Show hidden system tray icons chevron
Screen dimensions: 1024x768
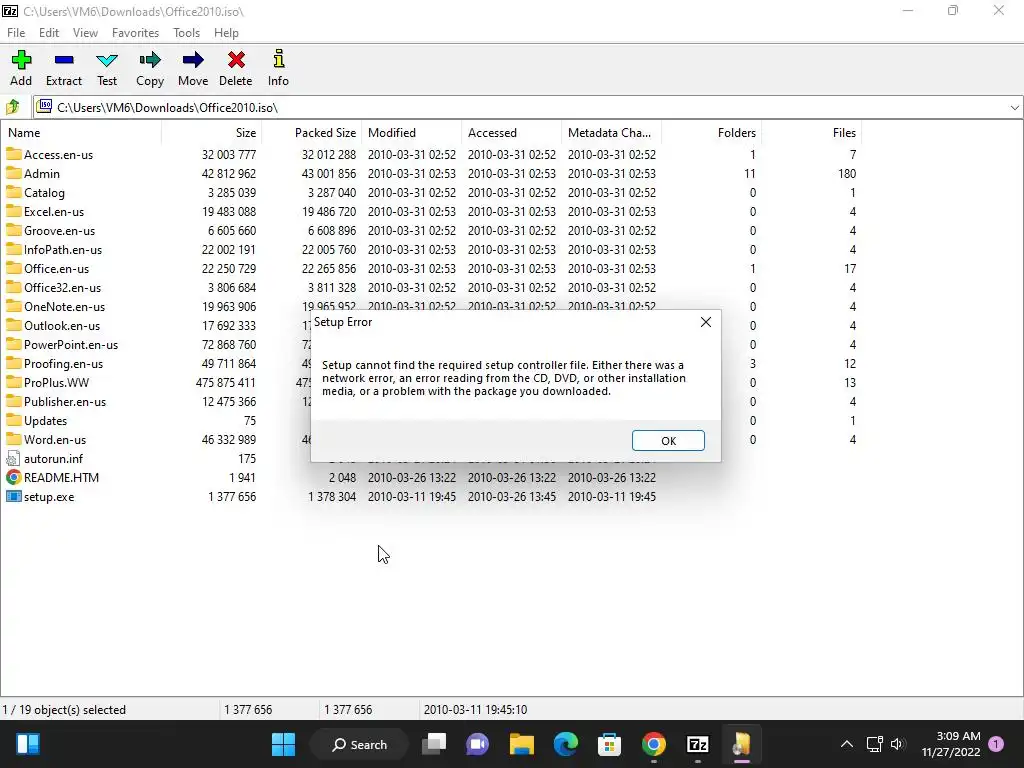[846, 744]
